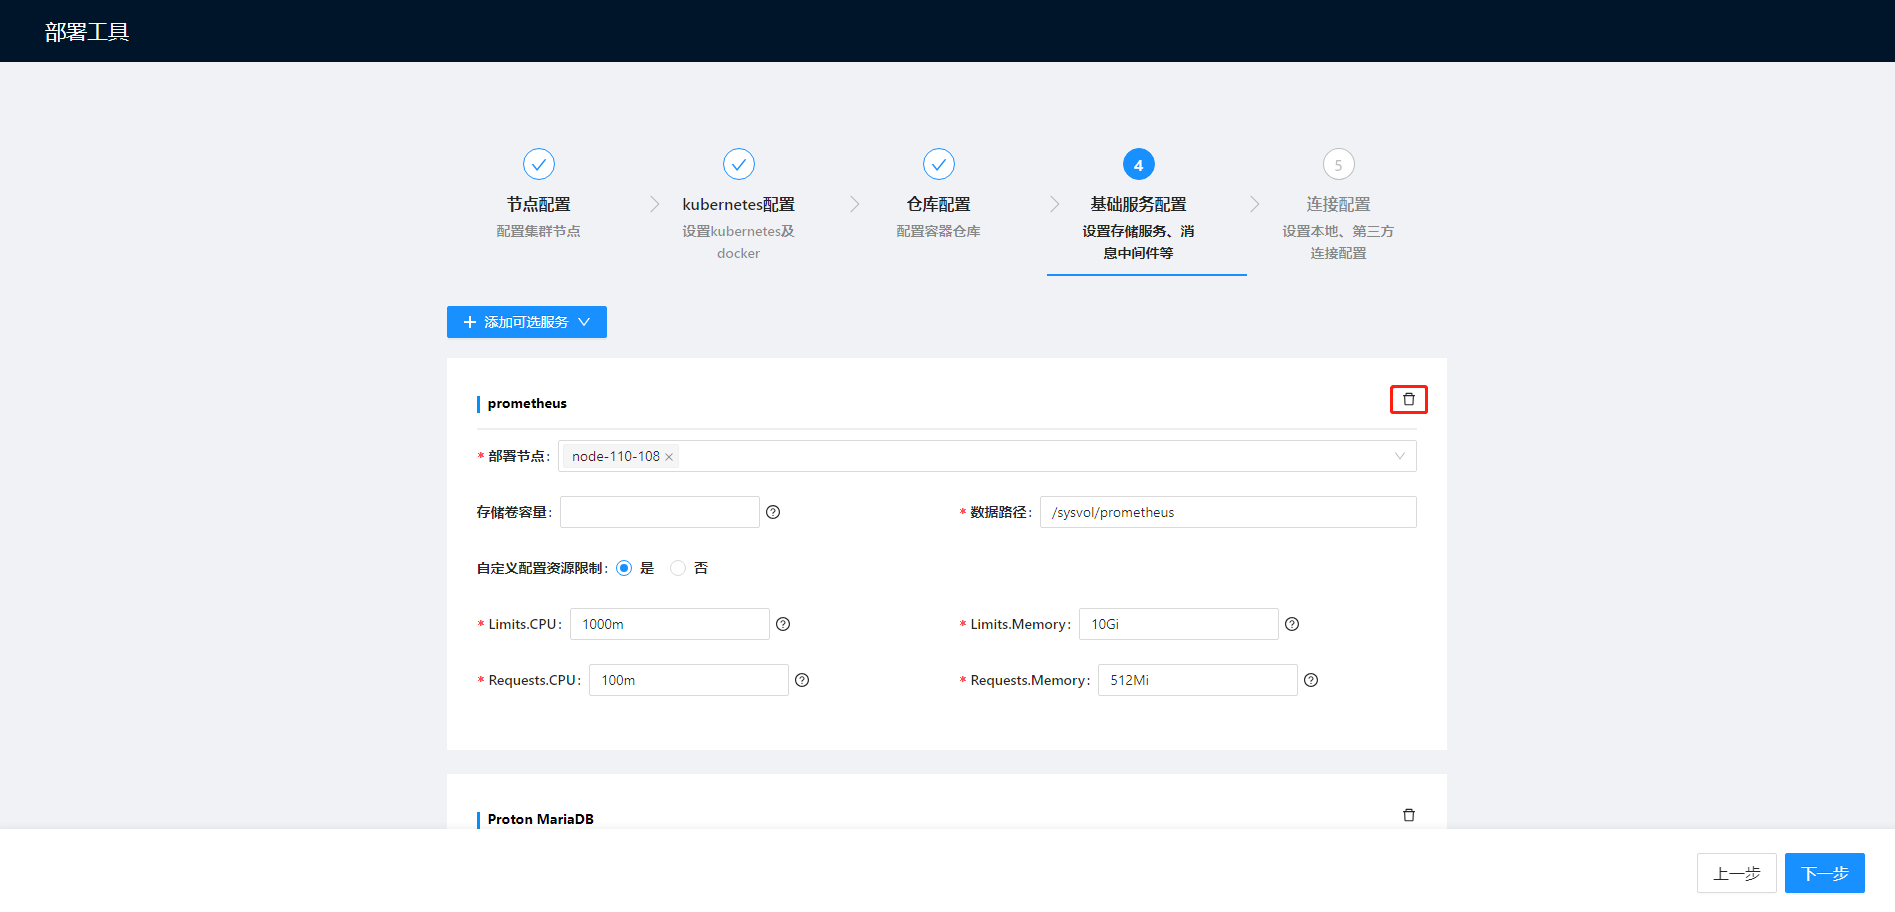Click the Proton MariaDB section title

tap(541, 819)
